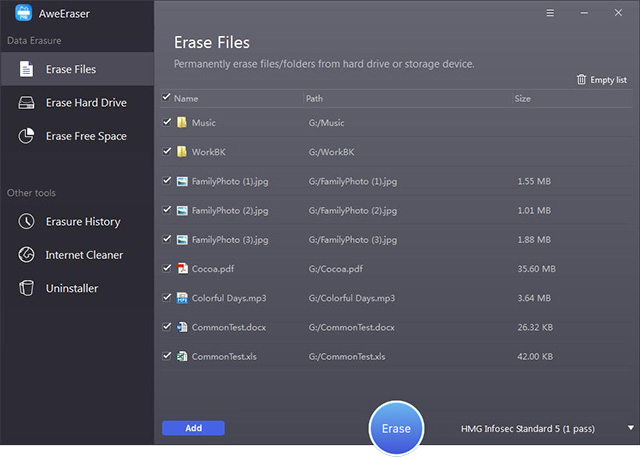Click the FamilyPhoto (2).jpg image icon
Image resolution: width=640 pixels, height=459 pixels.
[x=182, y=211]
